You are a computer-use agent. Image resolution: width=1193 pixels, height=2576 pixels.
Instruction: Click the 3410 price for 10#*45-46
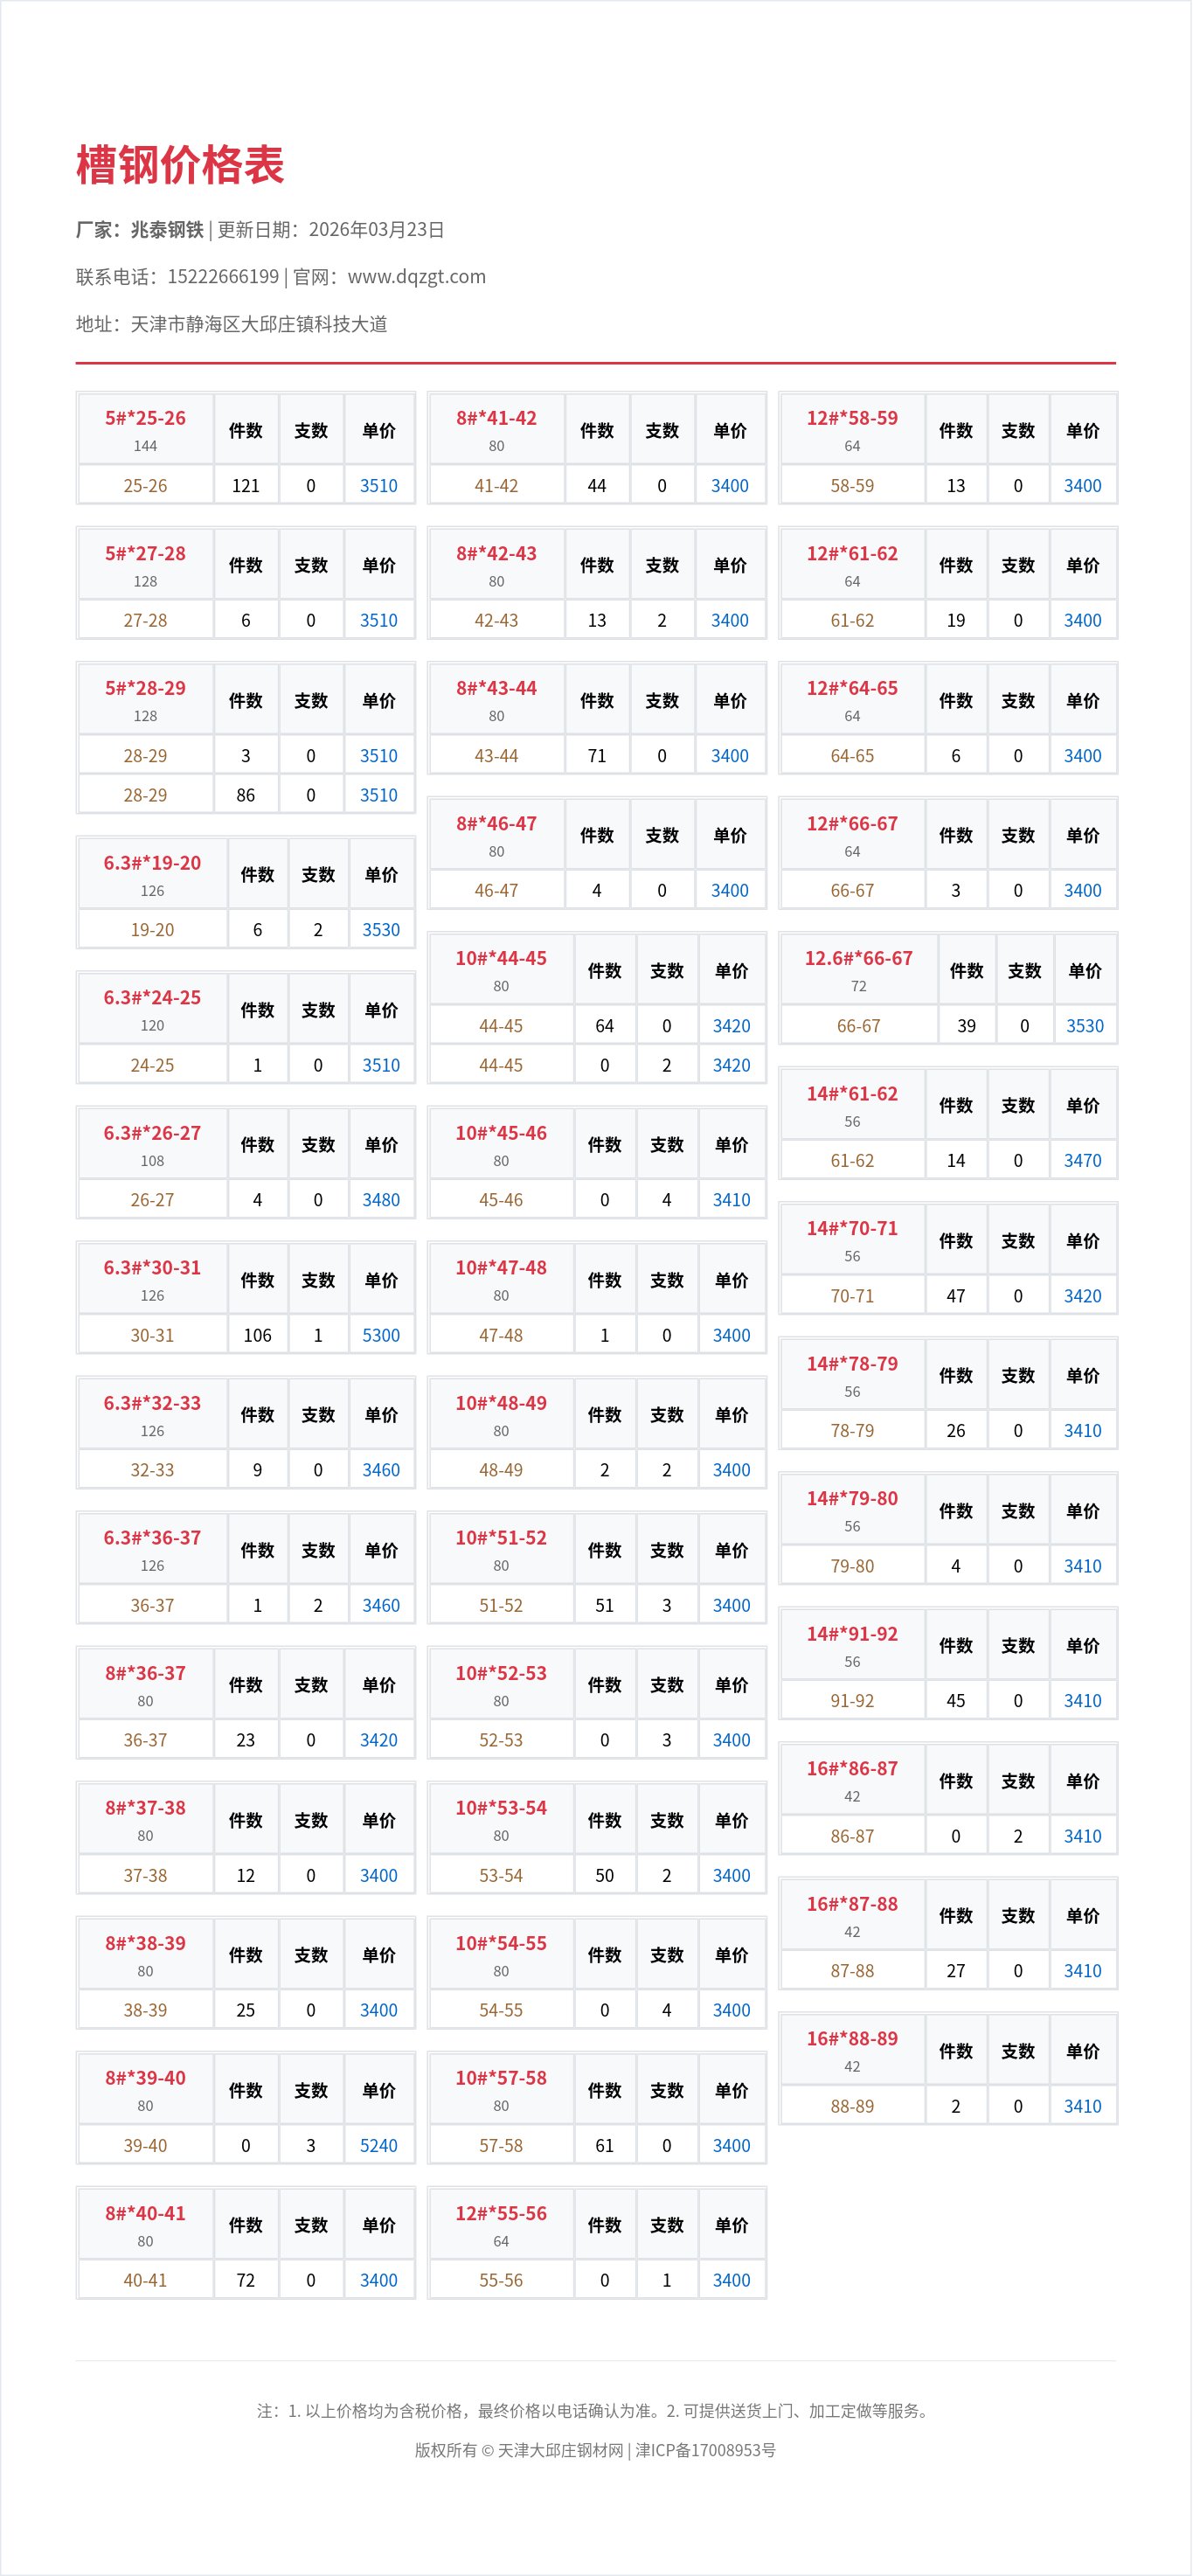(731, 1200)
